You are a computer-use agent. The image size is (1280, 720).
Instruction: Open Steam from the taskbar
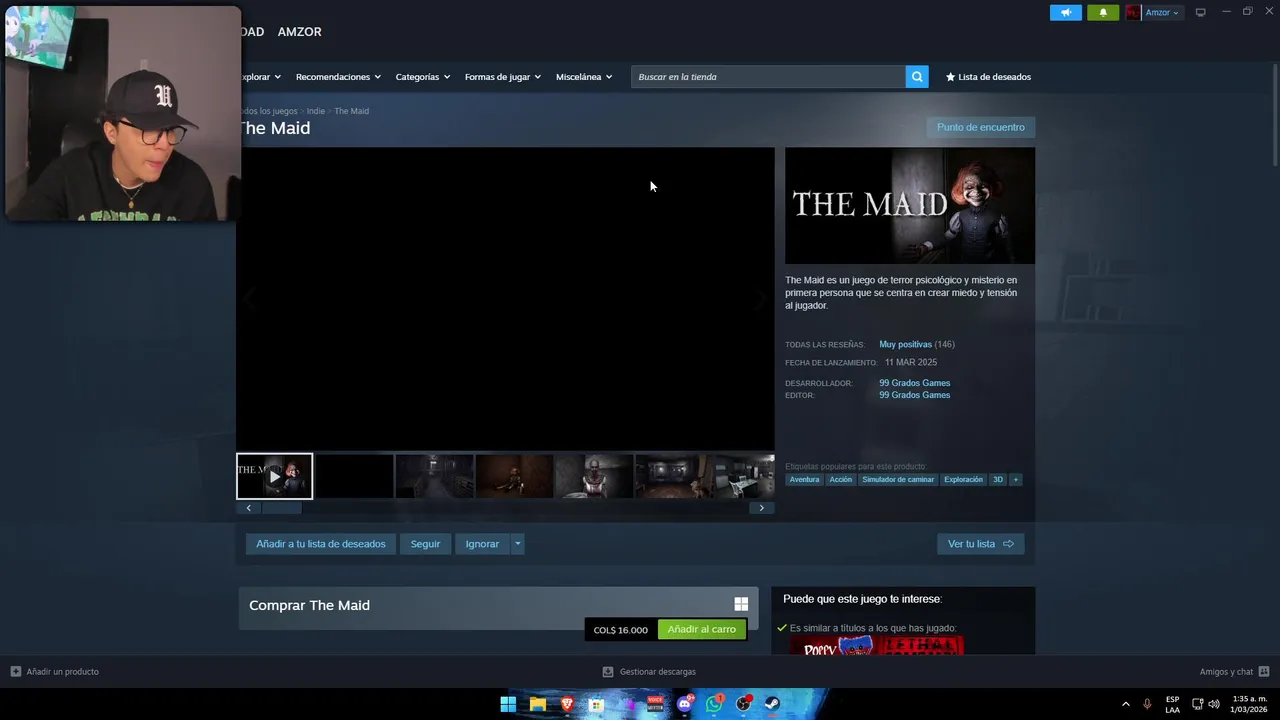pos(773,704)
